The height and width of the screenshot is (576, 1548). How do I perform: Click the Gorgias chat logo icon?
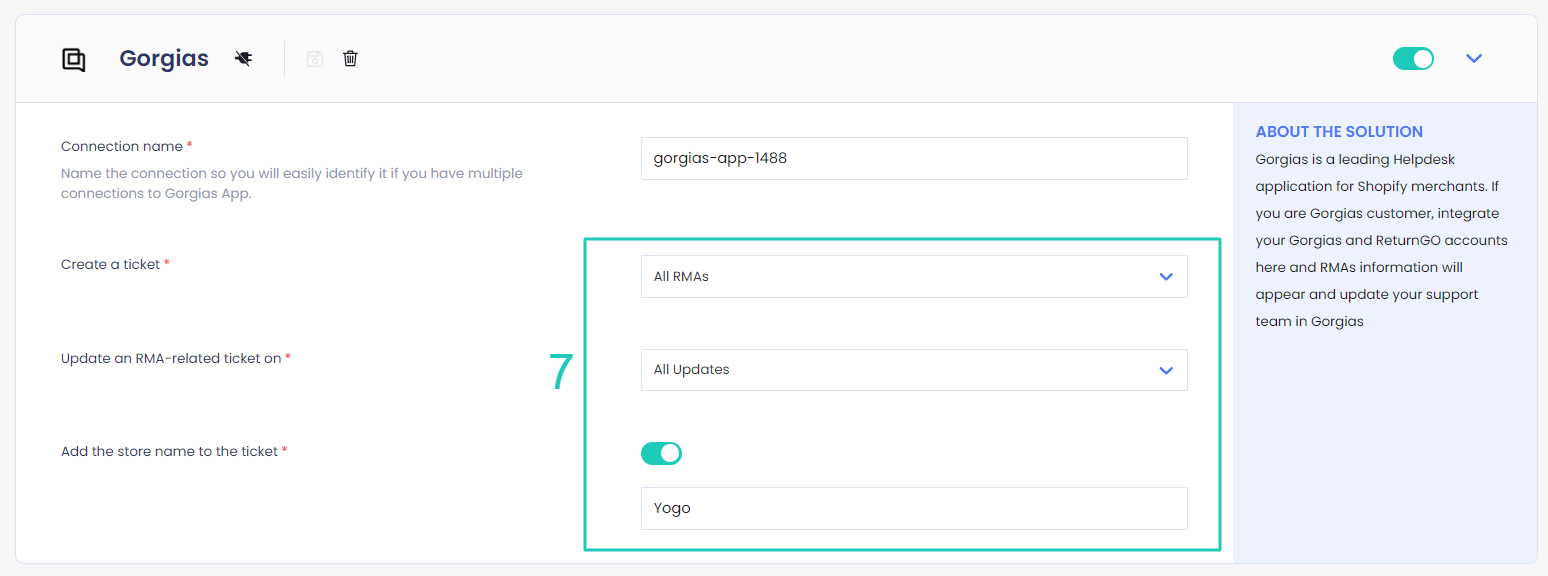(74, 59)
